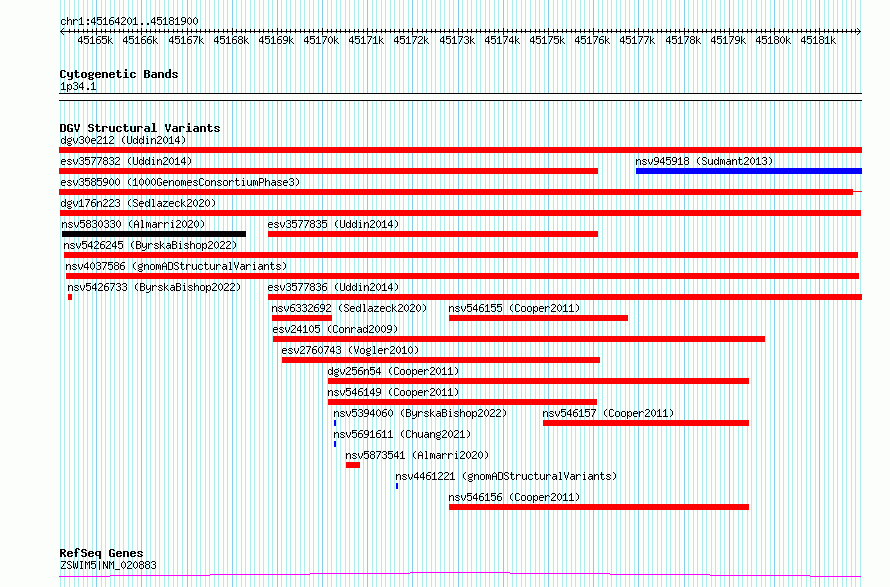
Task: Click the red bar under nsv546155
Action: (538, 318)
